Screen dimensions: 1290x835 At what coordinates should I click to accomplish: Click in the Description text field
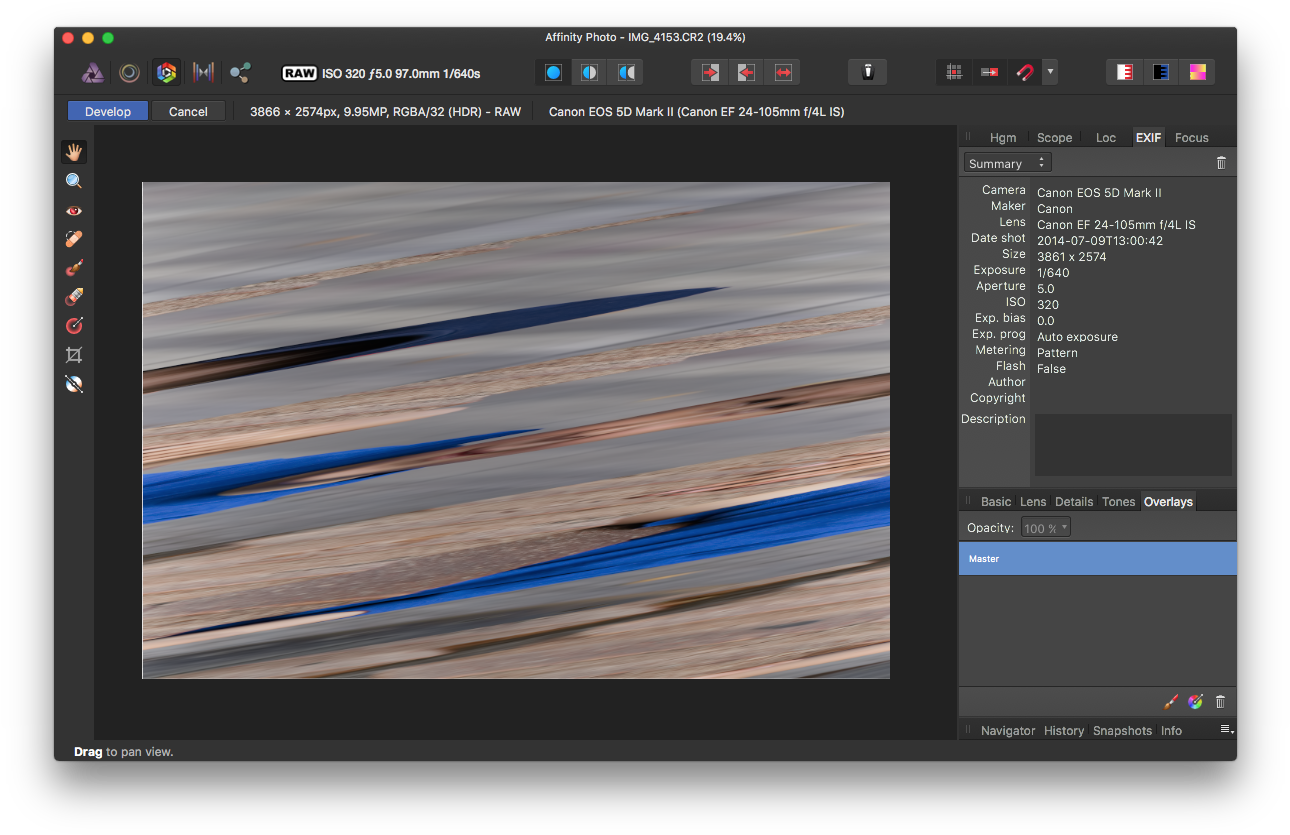point(1133,445)
